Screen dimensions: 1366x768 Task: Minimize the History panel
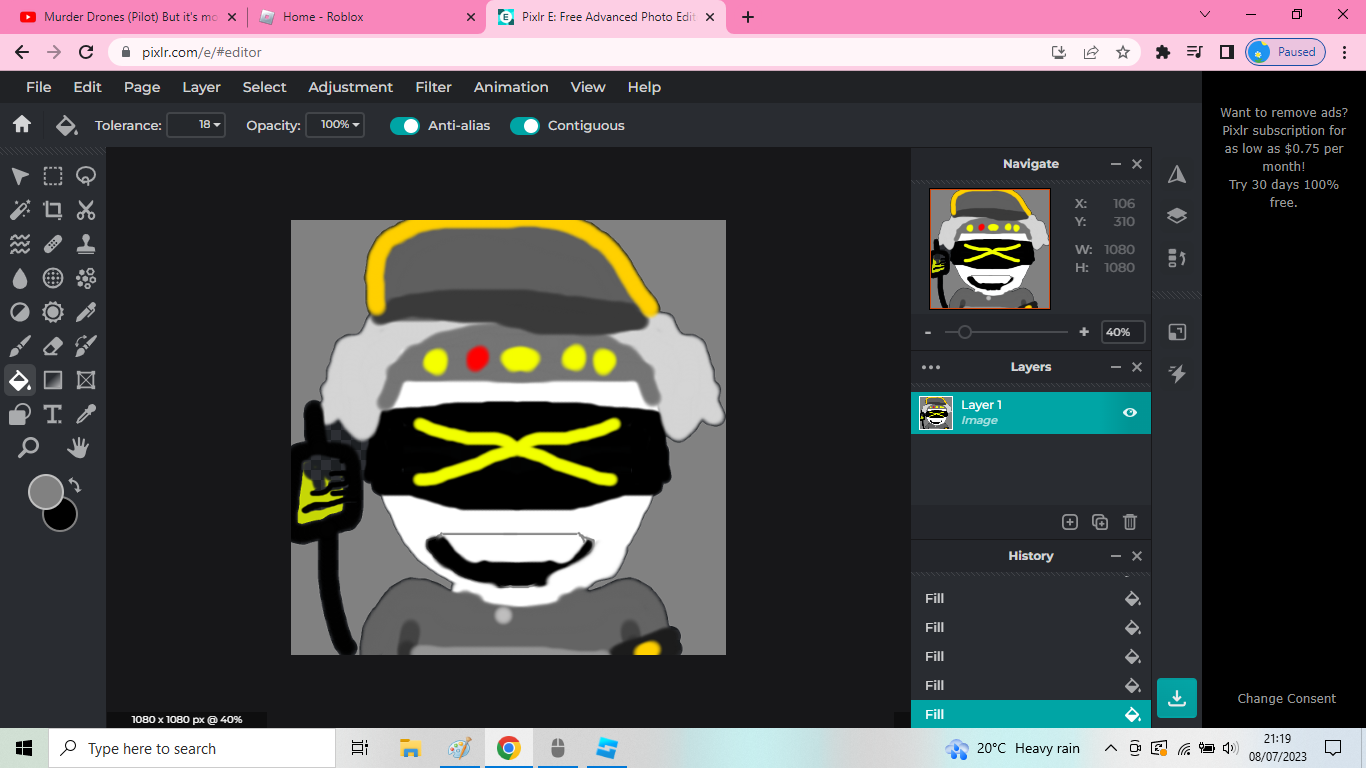tap(1116, 556)
